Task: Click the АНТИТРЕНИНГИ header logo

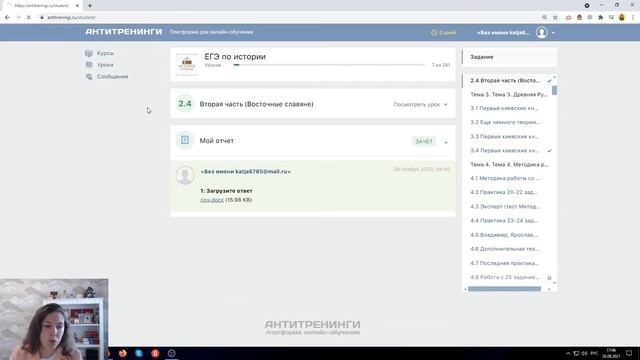Action: coord(124,32)
